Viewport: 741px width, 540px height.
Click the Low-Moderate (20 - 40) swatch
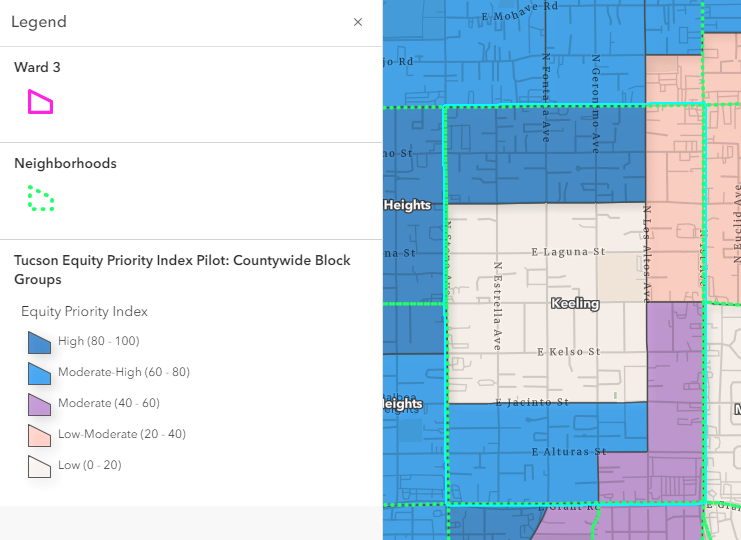40,435
